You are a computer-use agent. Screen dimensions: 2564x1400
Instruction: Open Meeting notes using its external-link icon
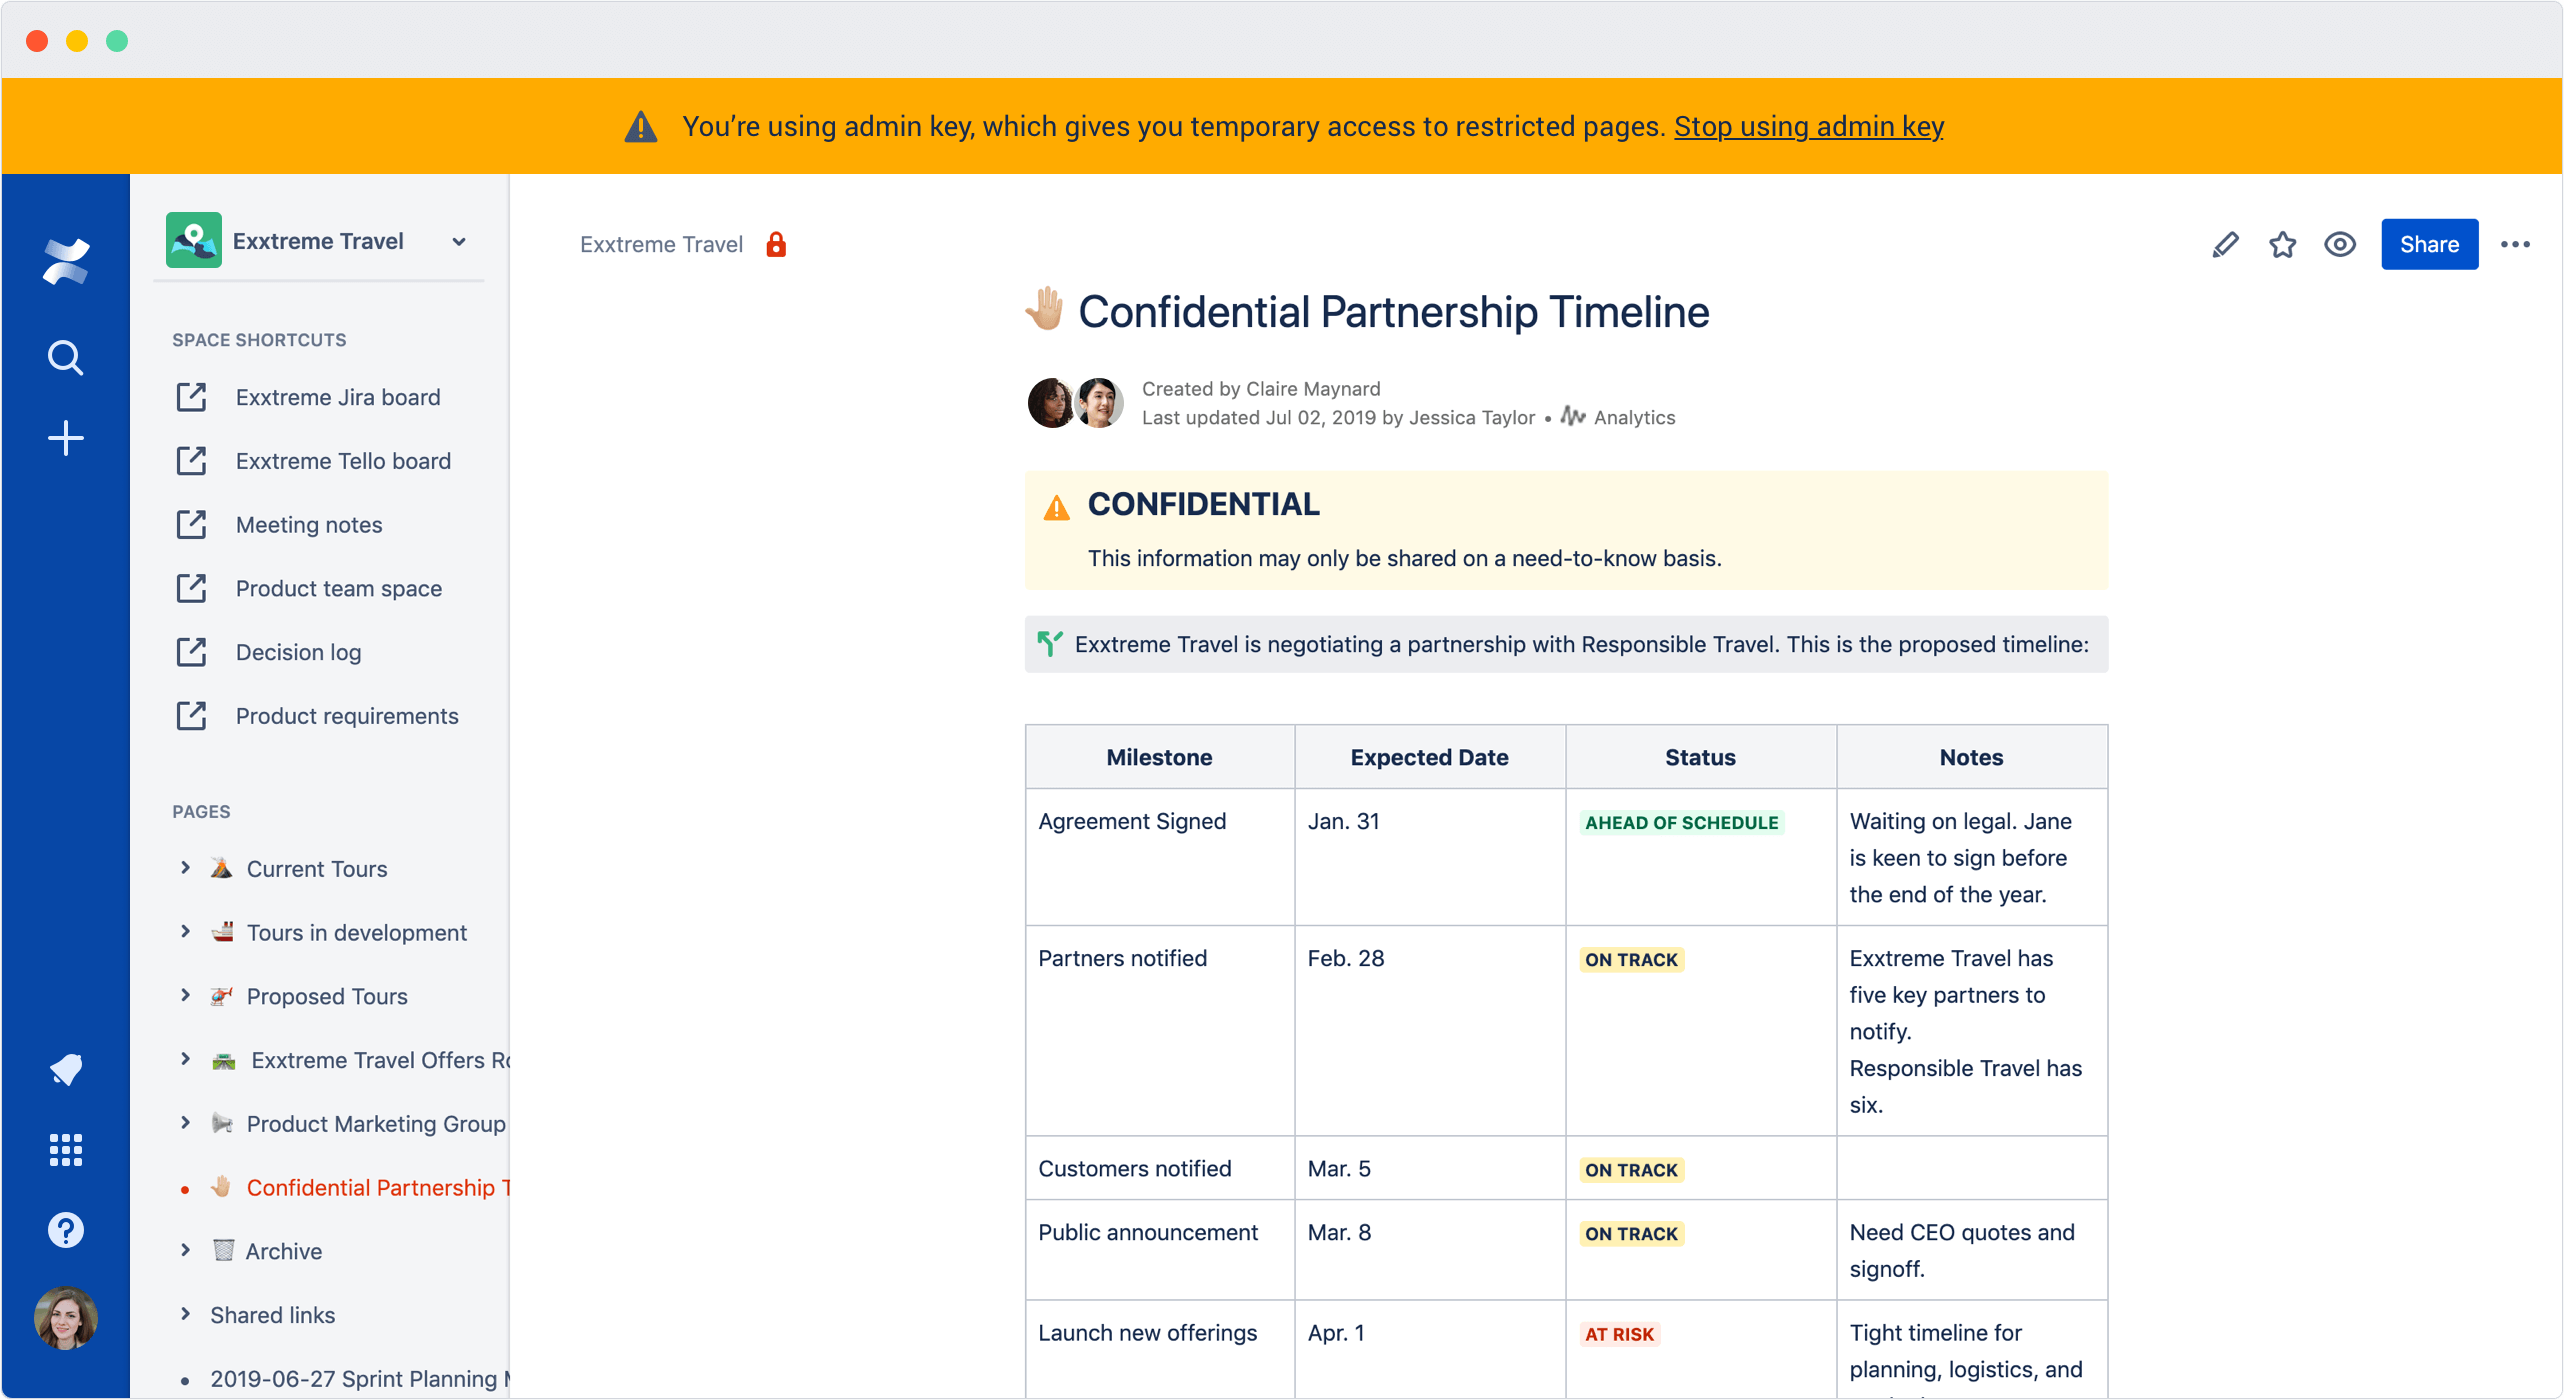click(192, 524)
